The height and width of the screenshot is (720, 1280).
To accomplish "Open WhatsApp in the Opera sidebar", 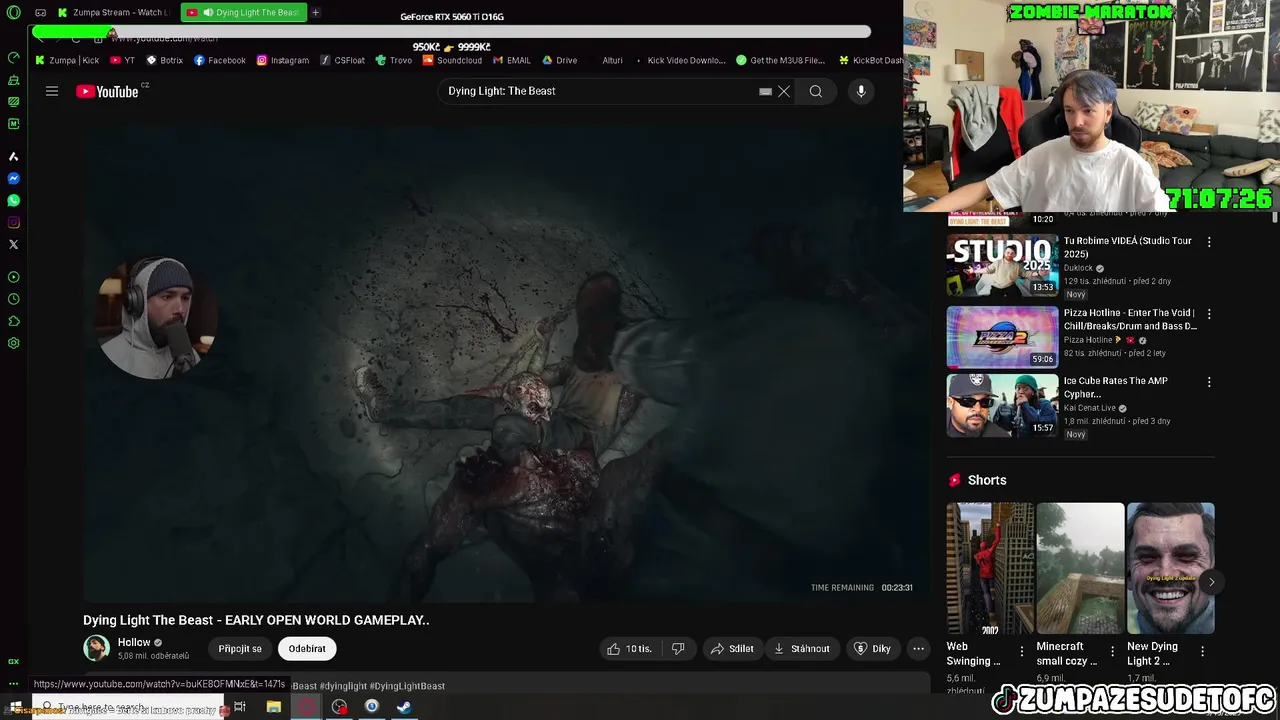I will (13, 201).
